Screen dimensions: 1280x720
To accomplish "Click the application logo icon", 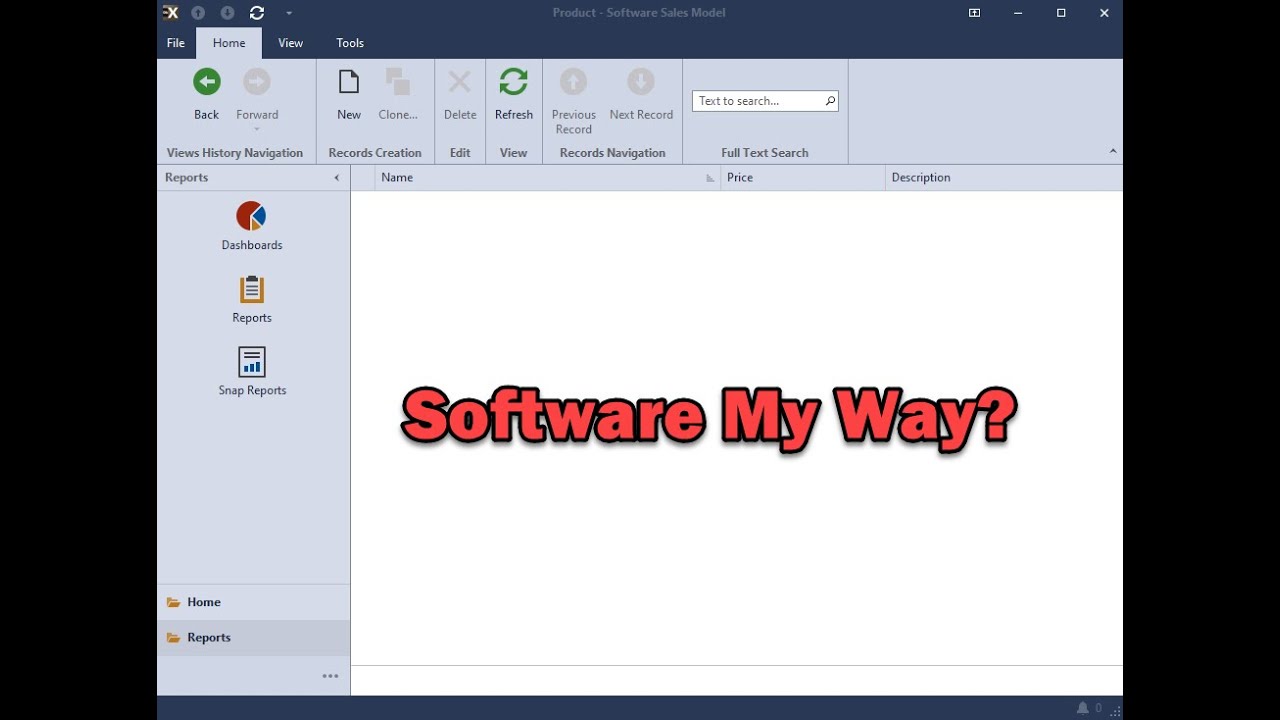I will coord(170,13).
